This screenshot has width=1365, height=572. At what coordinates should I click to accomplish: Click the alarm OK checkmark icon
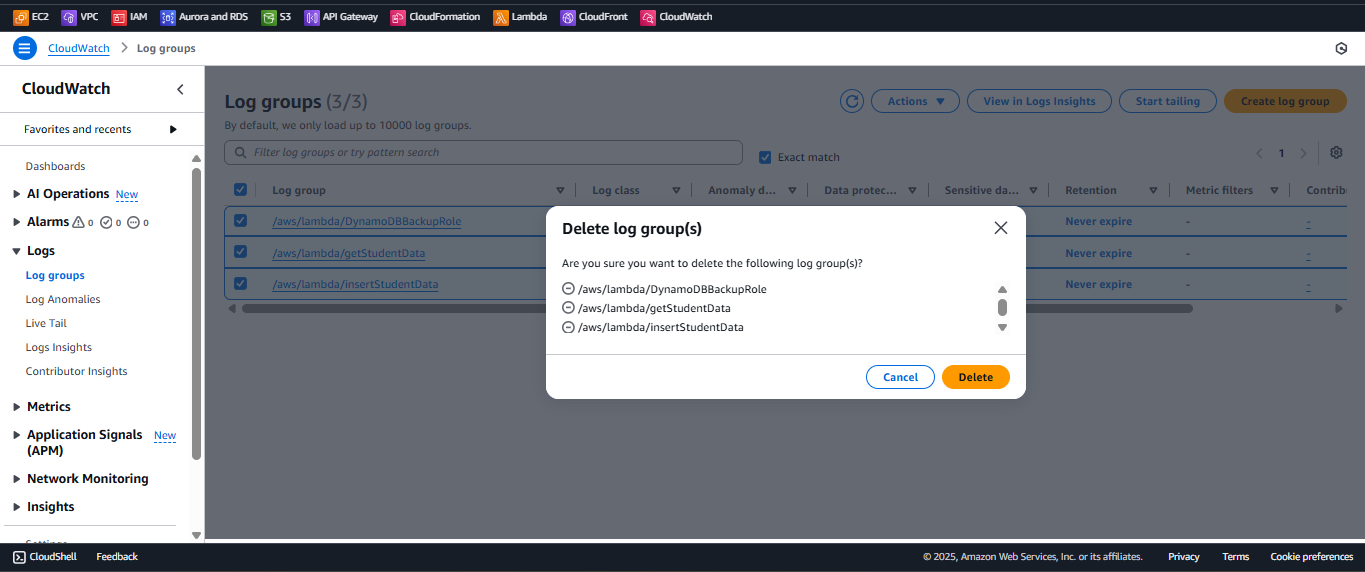click(x=106, y=222)
